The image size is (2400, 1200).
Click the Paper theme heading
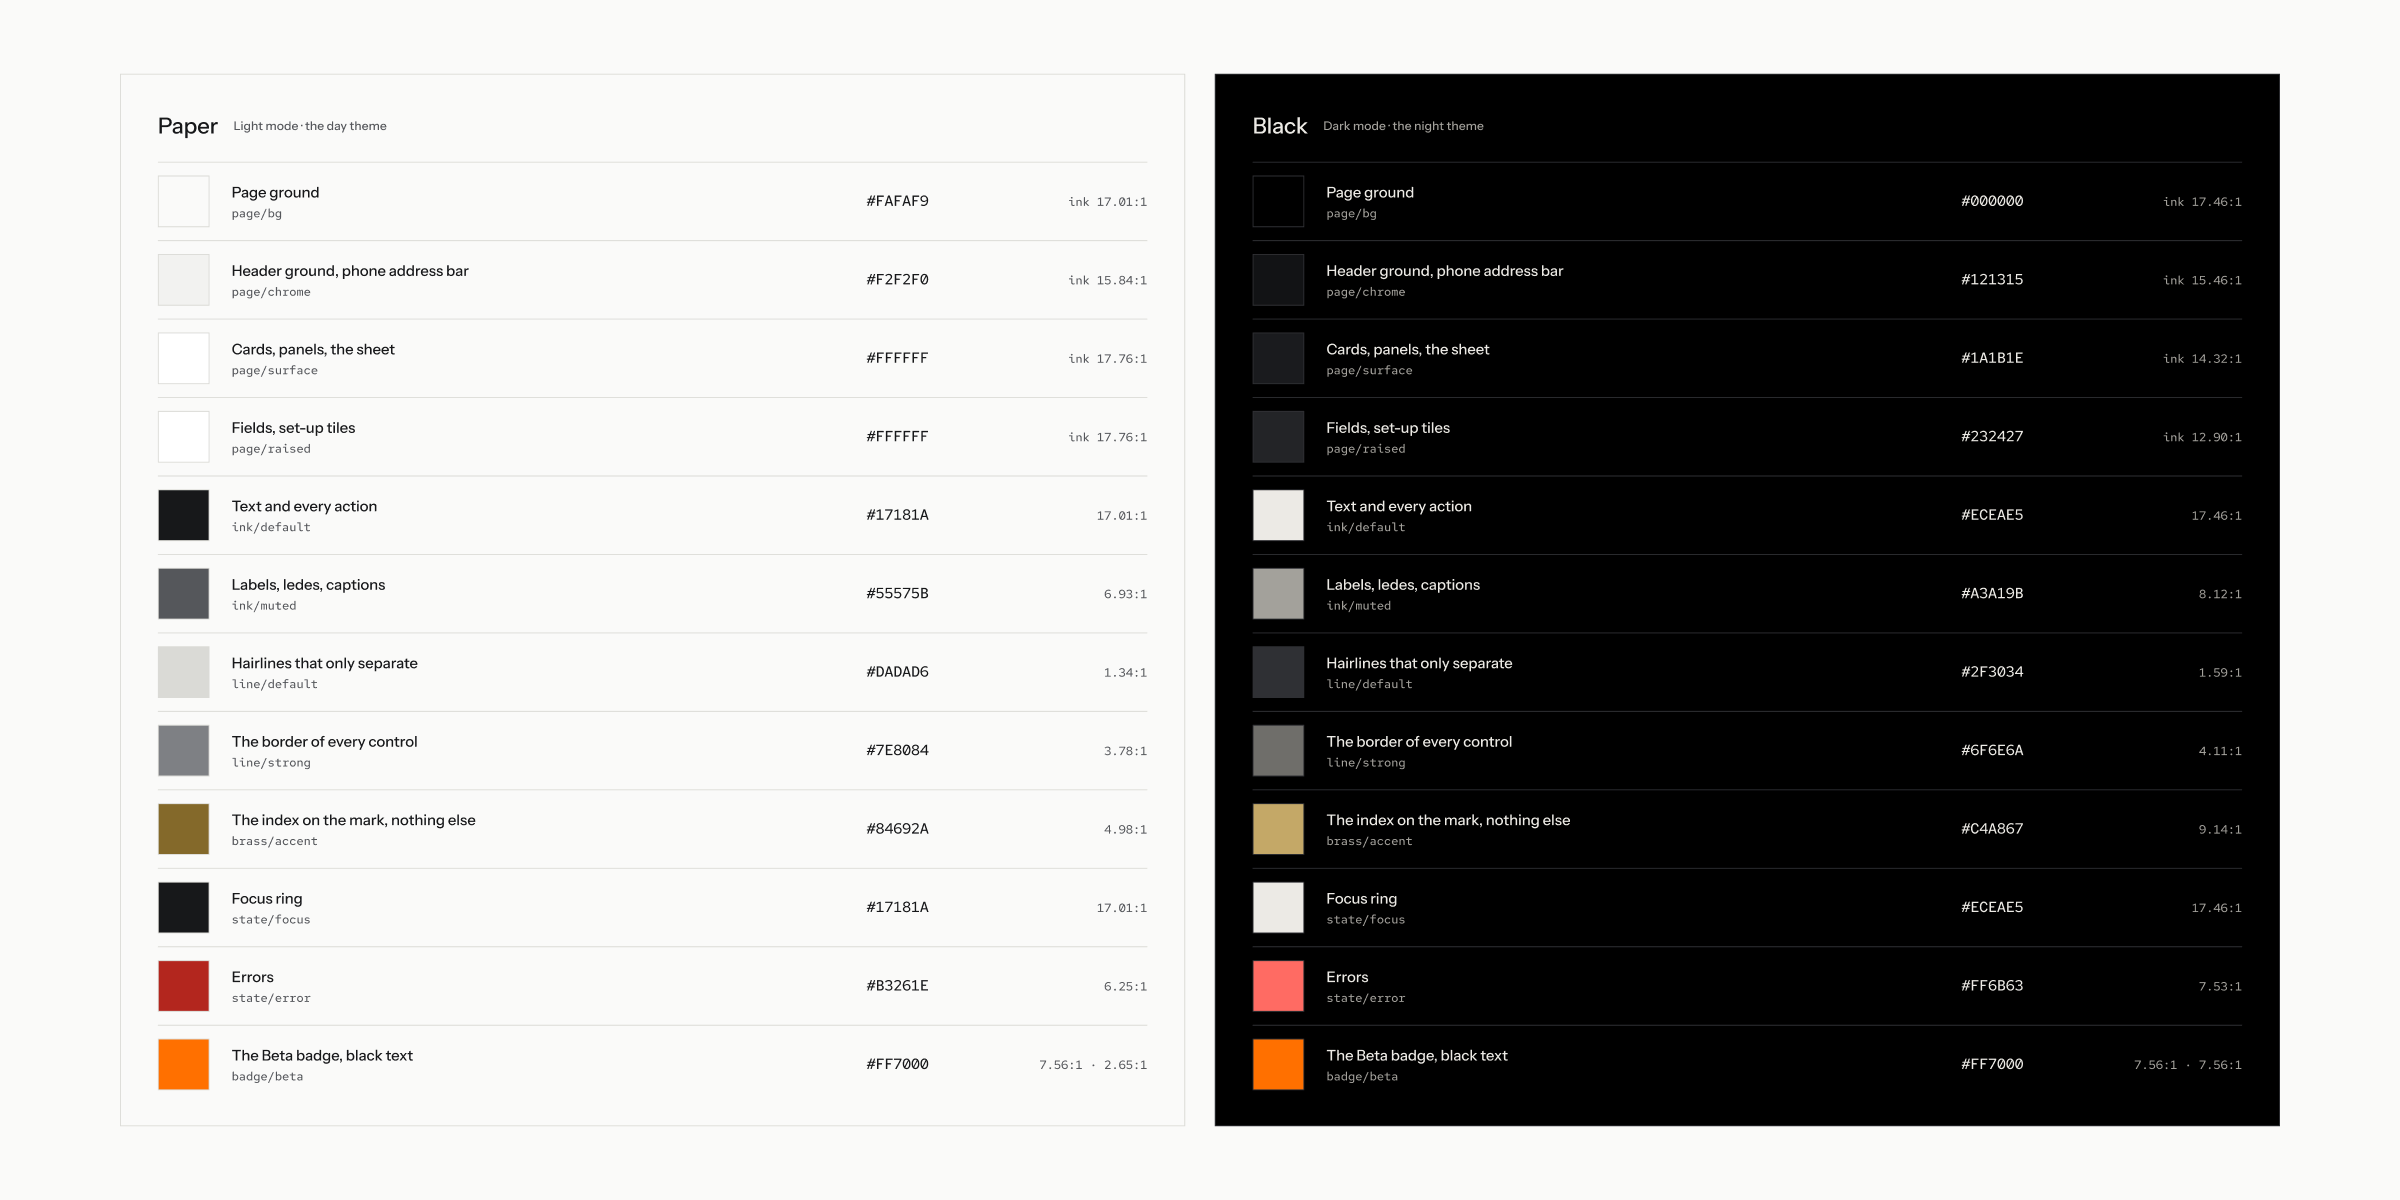(x=188, y=126)
